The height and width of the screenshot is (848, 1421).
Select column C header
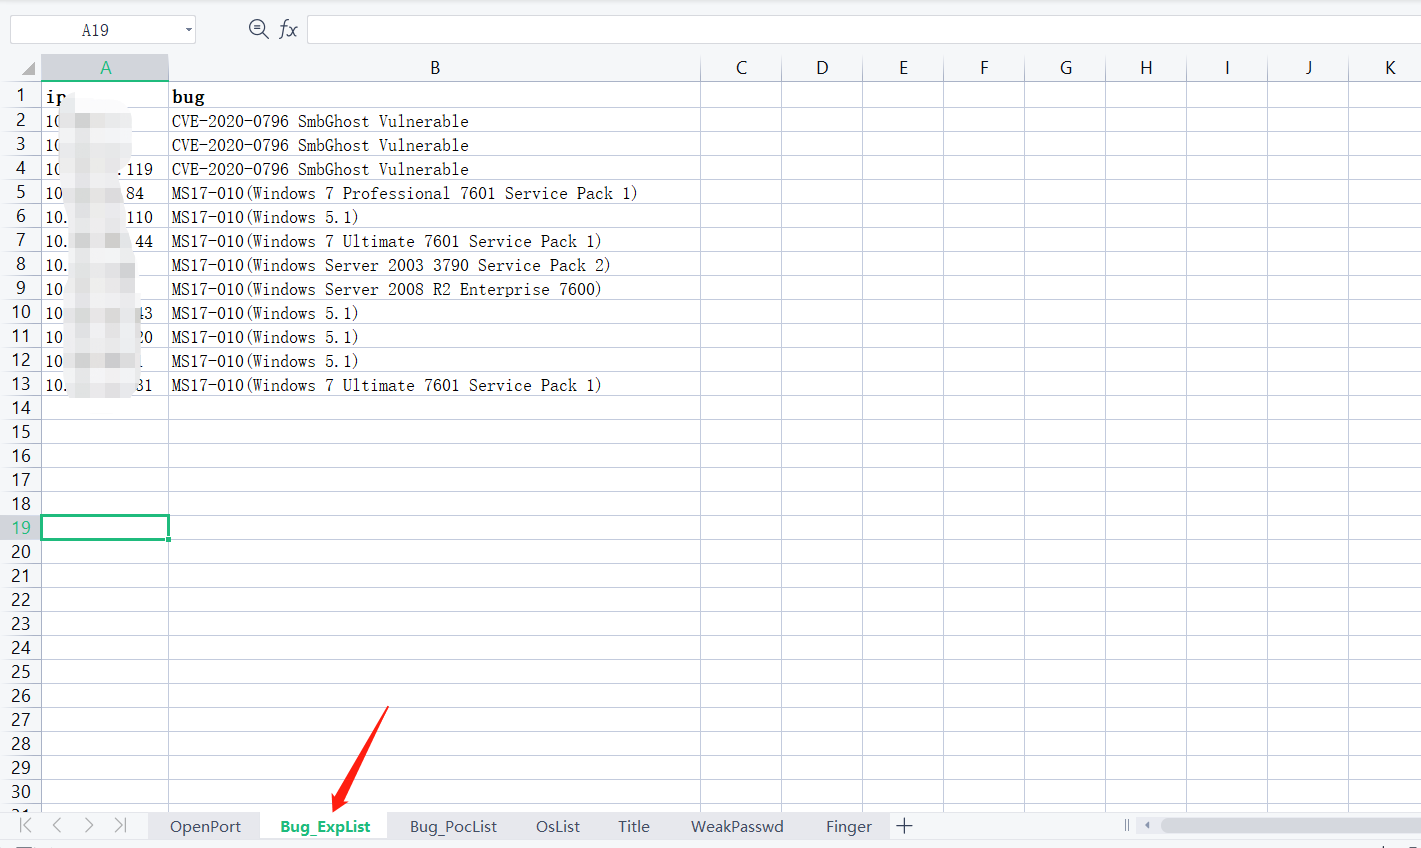click(x=741, y=68)
